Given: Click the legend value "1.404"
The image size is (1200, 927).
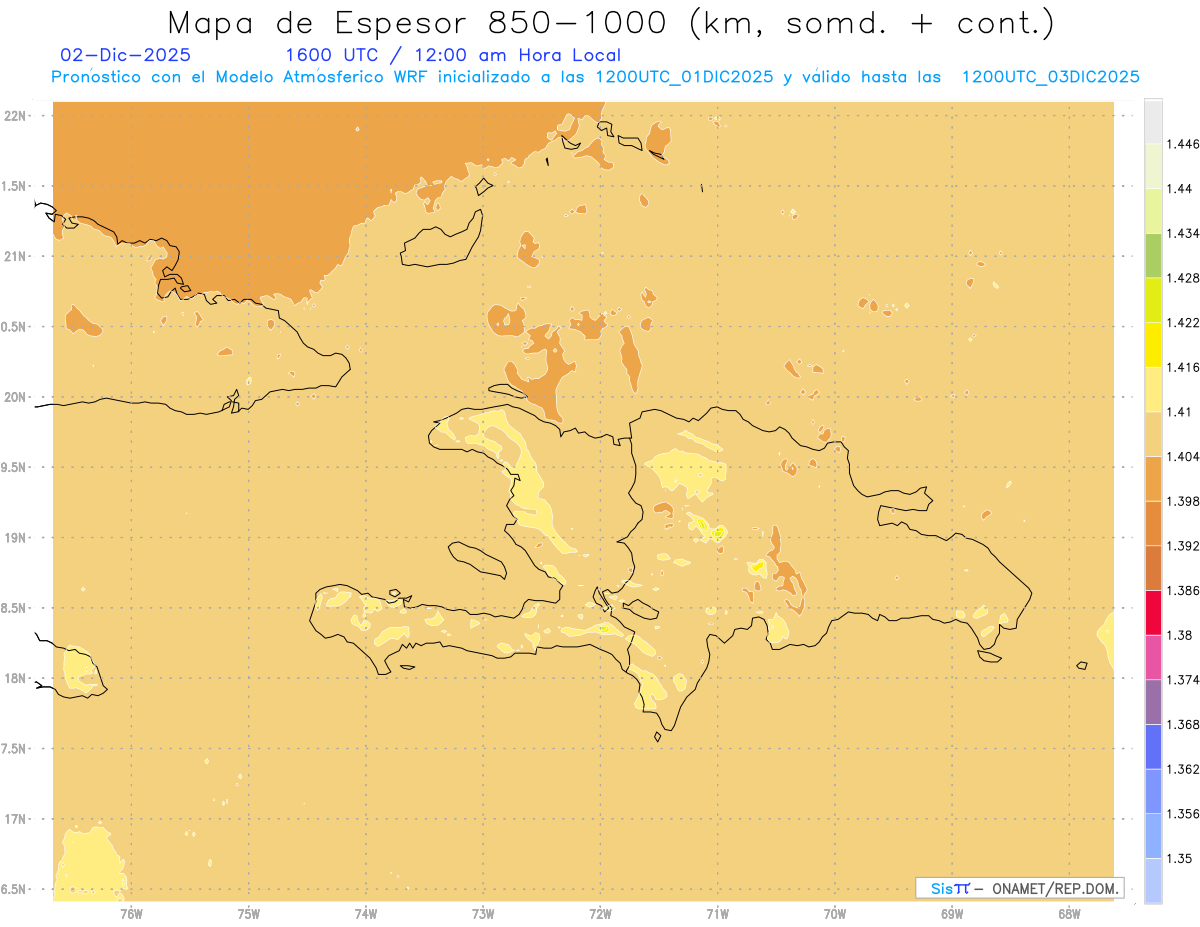Looking at the screenshot, I should 1183,457.
